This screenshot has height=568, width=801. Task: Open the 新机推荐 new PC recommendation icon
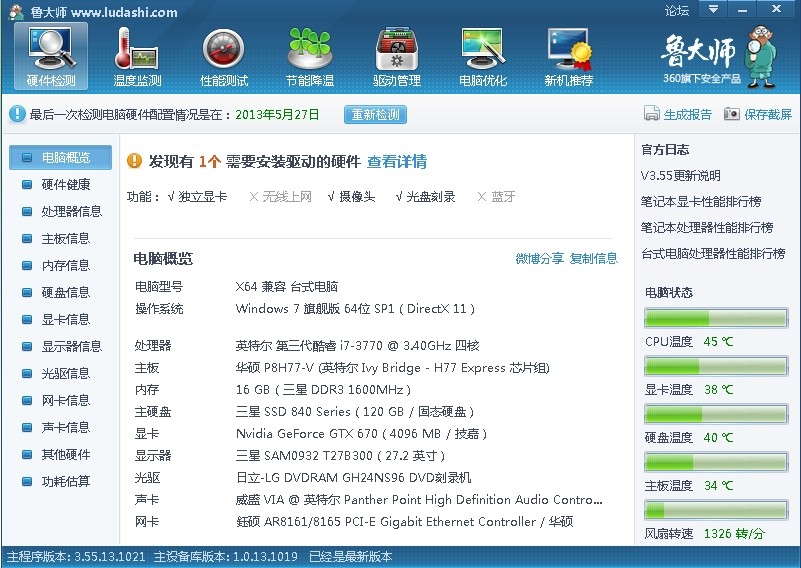tap(568, 55)
